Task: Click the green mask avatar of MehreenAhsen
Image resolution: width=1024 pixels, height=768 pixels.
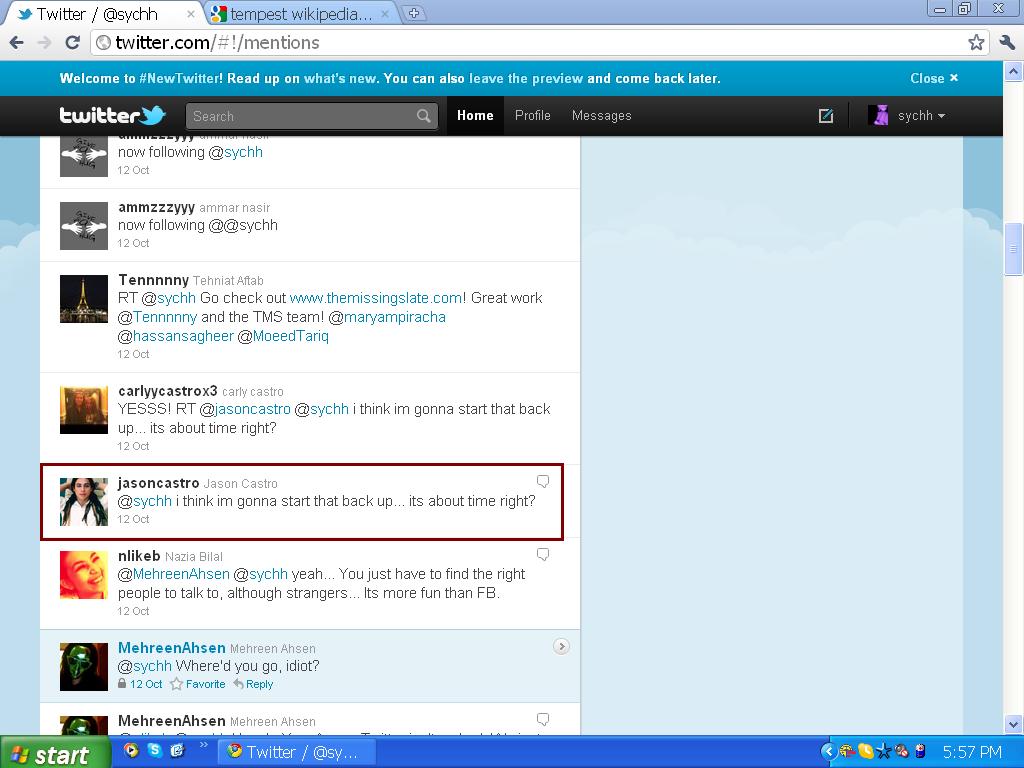Action: point(84,667)
